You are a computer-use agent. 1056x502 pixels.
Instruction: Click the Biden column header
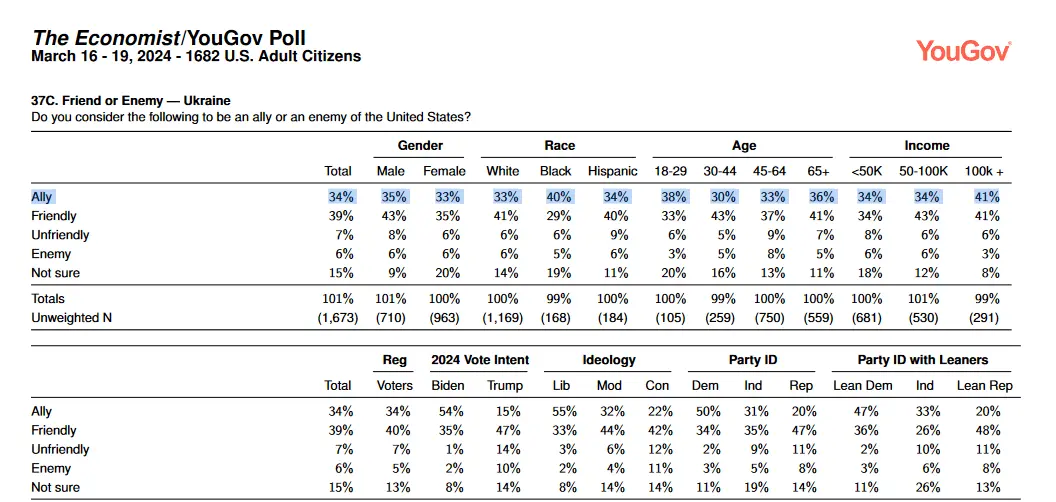[x=447, y=385]
